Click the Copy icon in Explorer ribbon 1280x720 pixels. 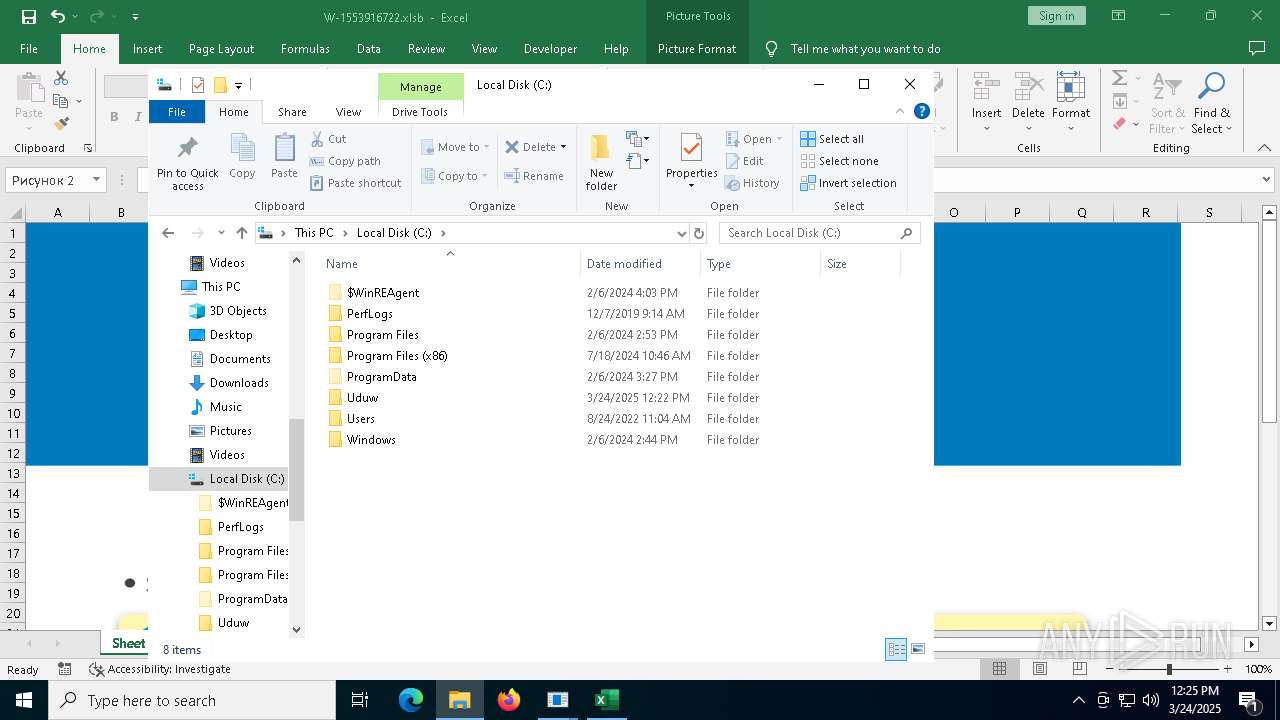(x=242, y=149)
